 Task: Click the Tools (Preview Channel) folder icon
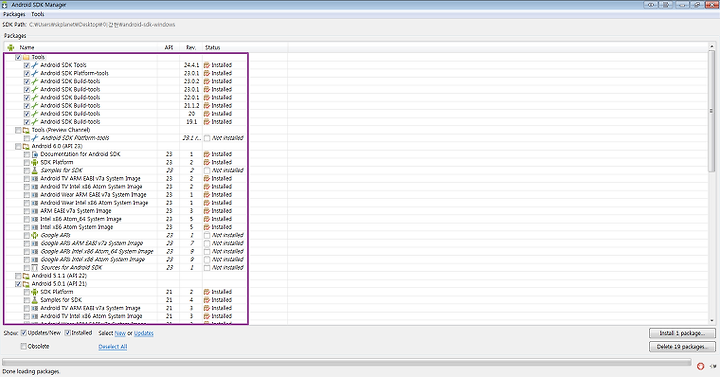click(26, 130)
